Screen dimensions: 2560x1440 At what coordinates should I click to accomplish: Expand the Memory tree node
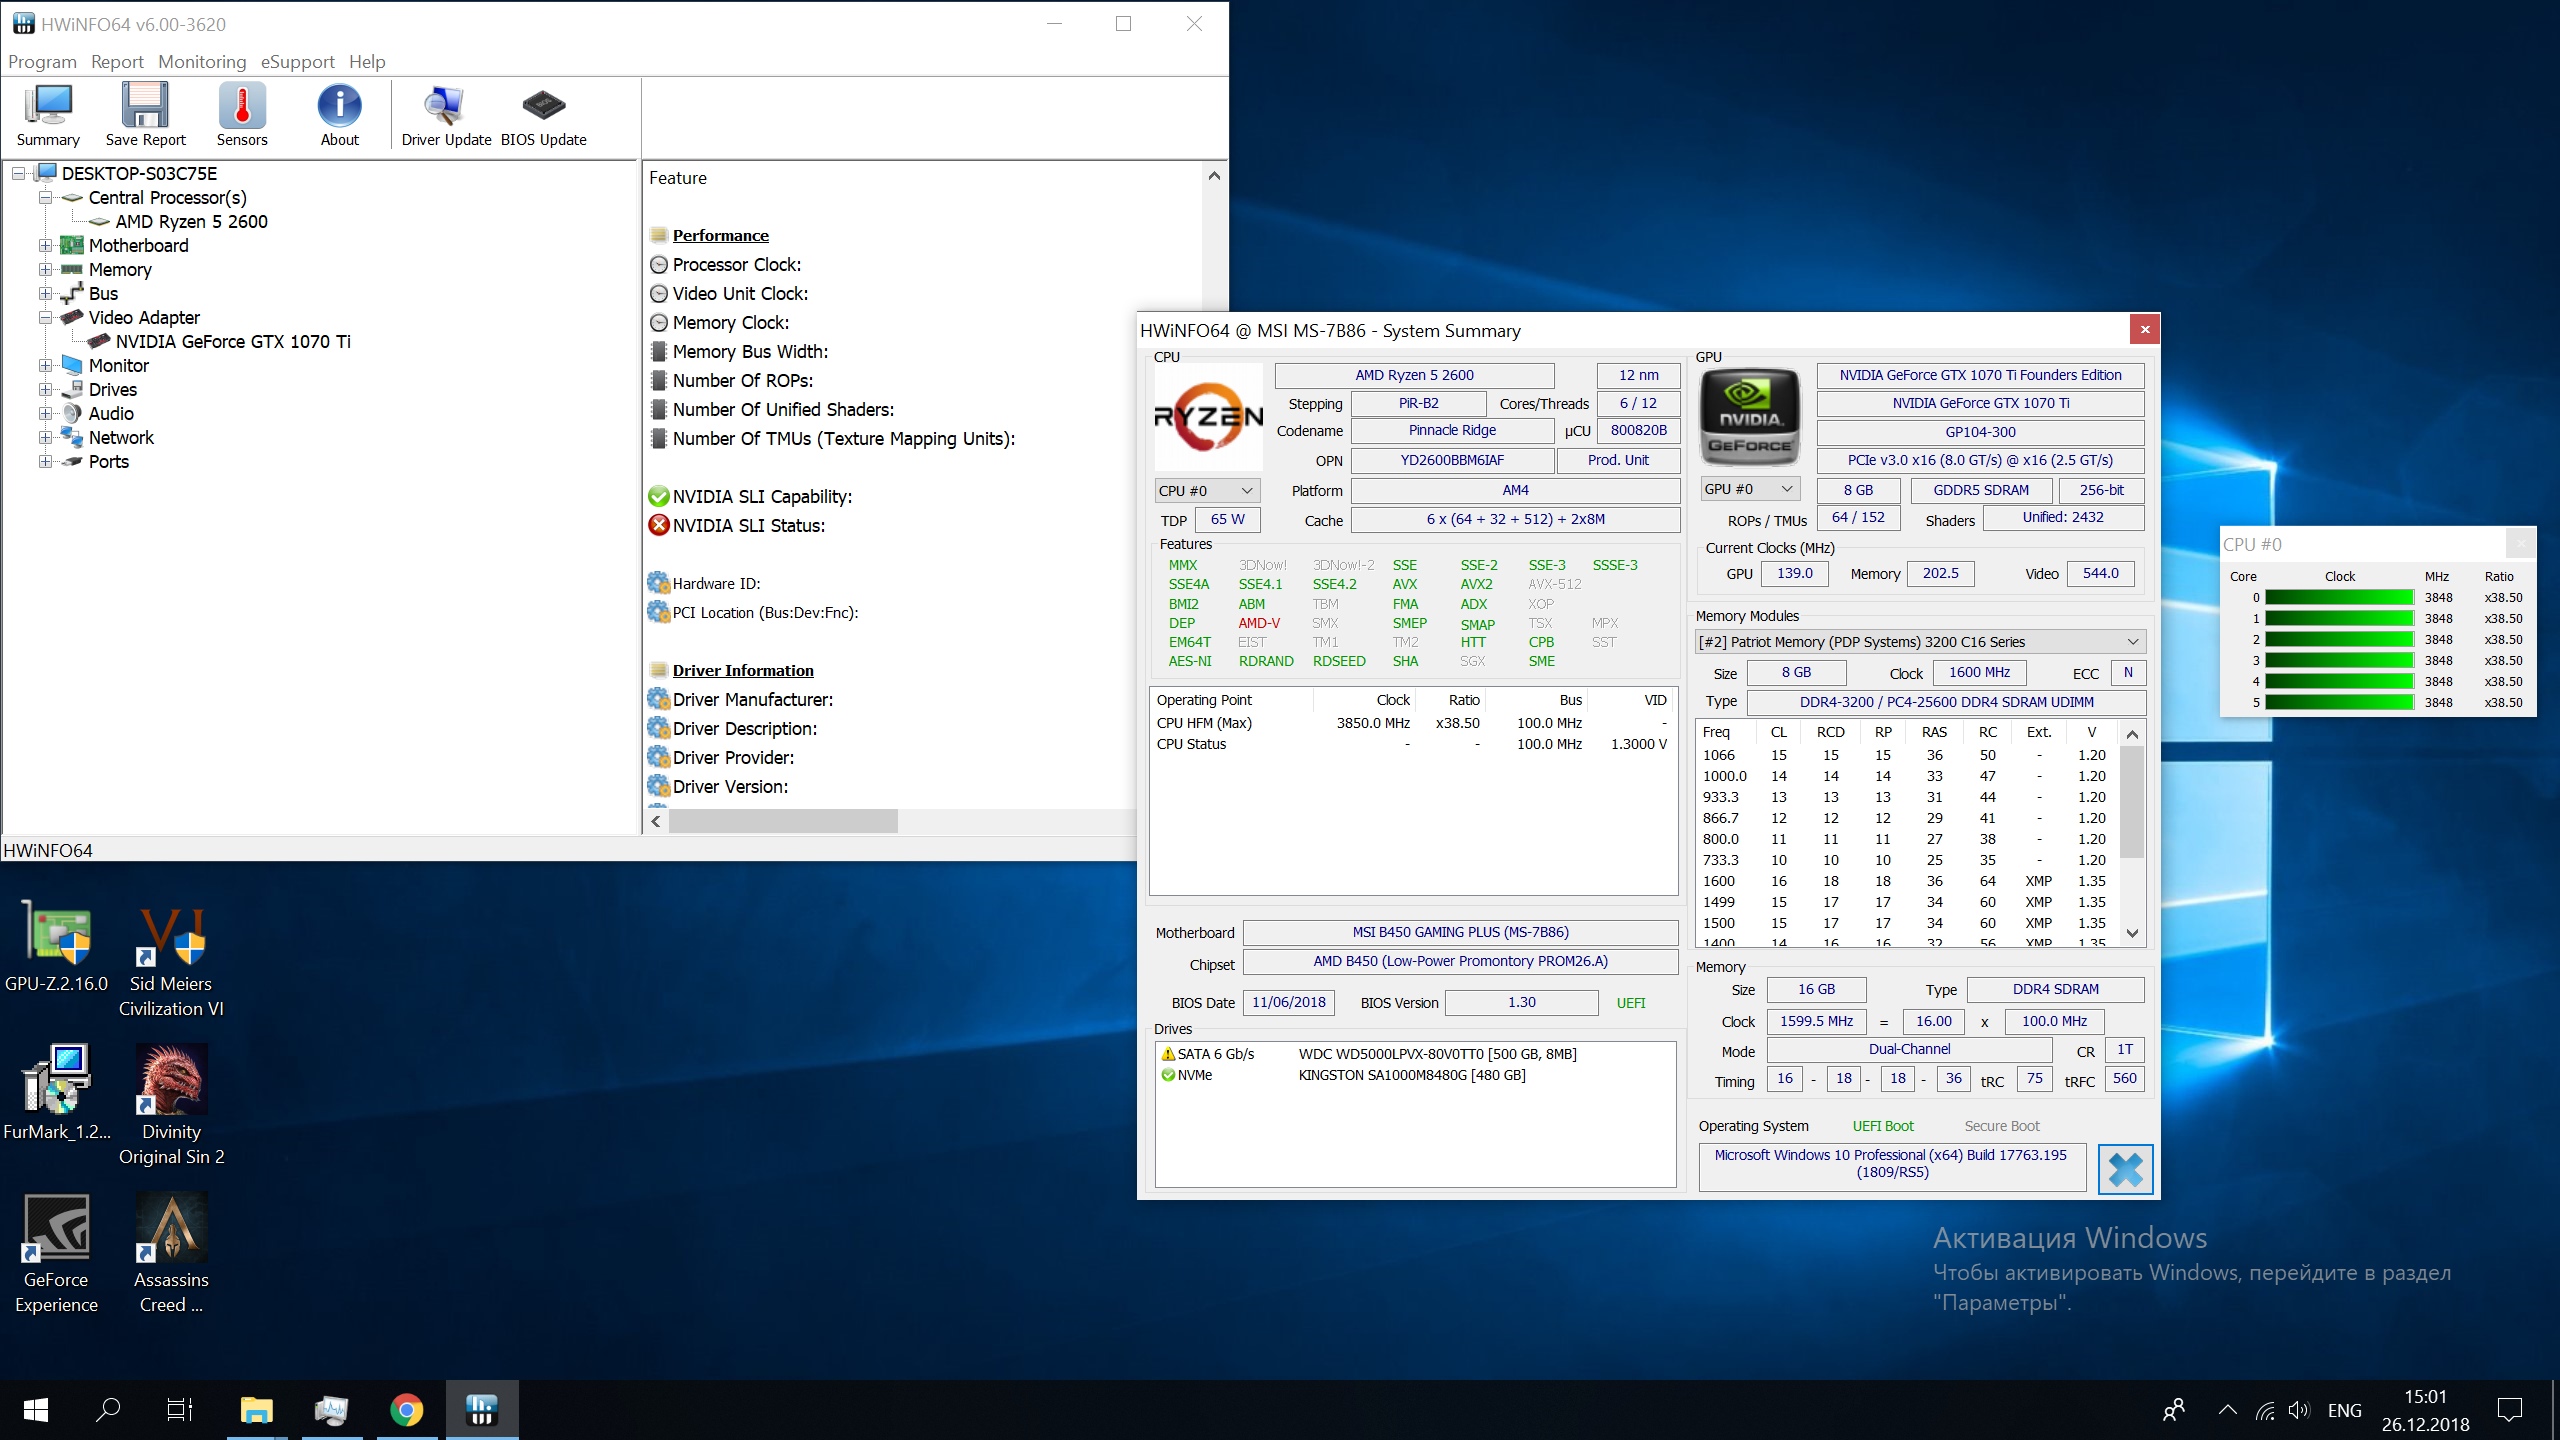pyautogui.click(x=45, y=270)
